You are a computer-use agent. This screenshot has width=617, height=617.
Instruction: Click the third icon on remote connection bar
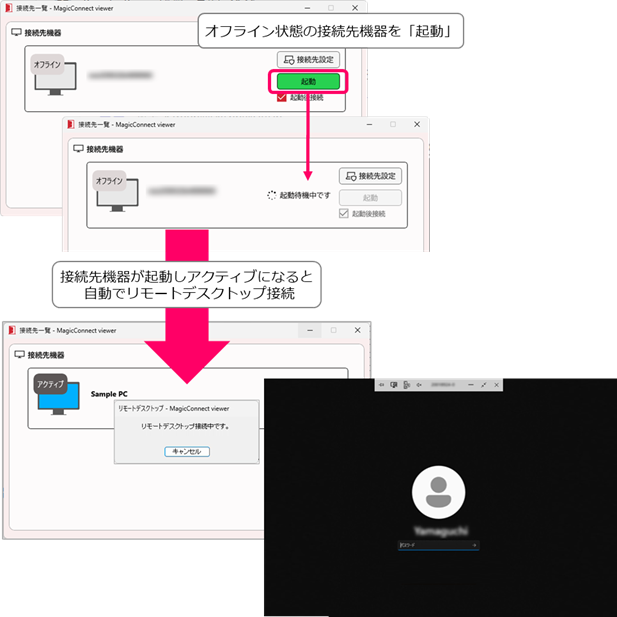pos(405,385)
